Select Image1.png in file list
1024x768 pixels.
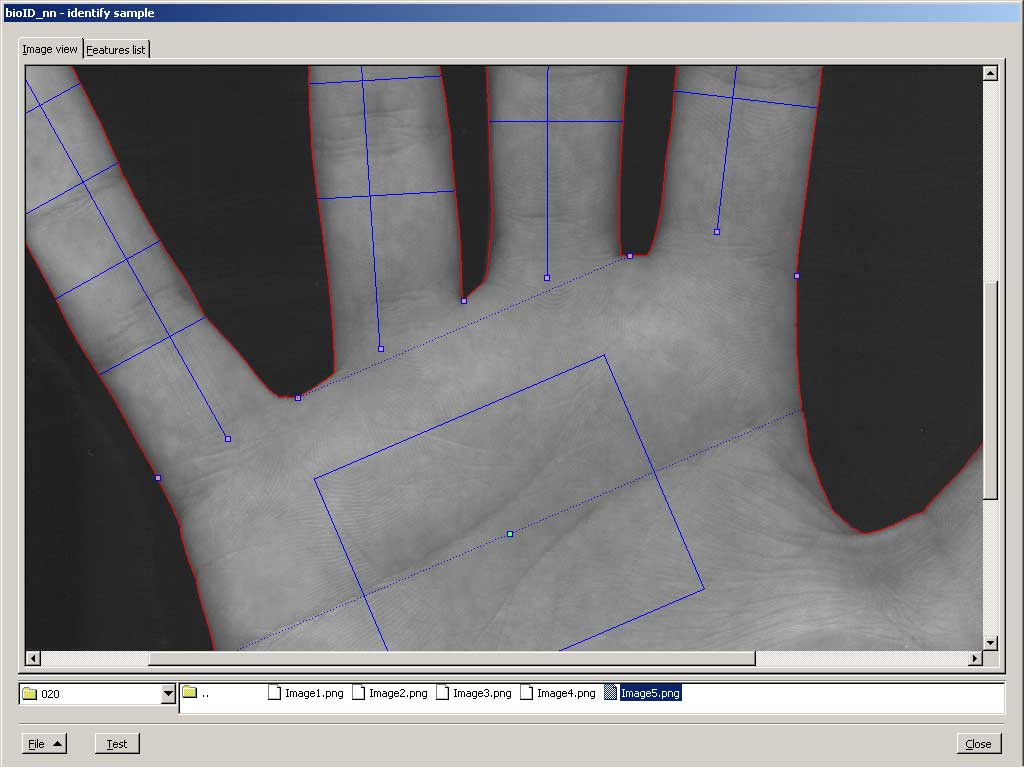click(306, 693)
